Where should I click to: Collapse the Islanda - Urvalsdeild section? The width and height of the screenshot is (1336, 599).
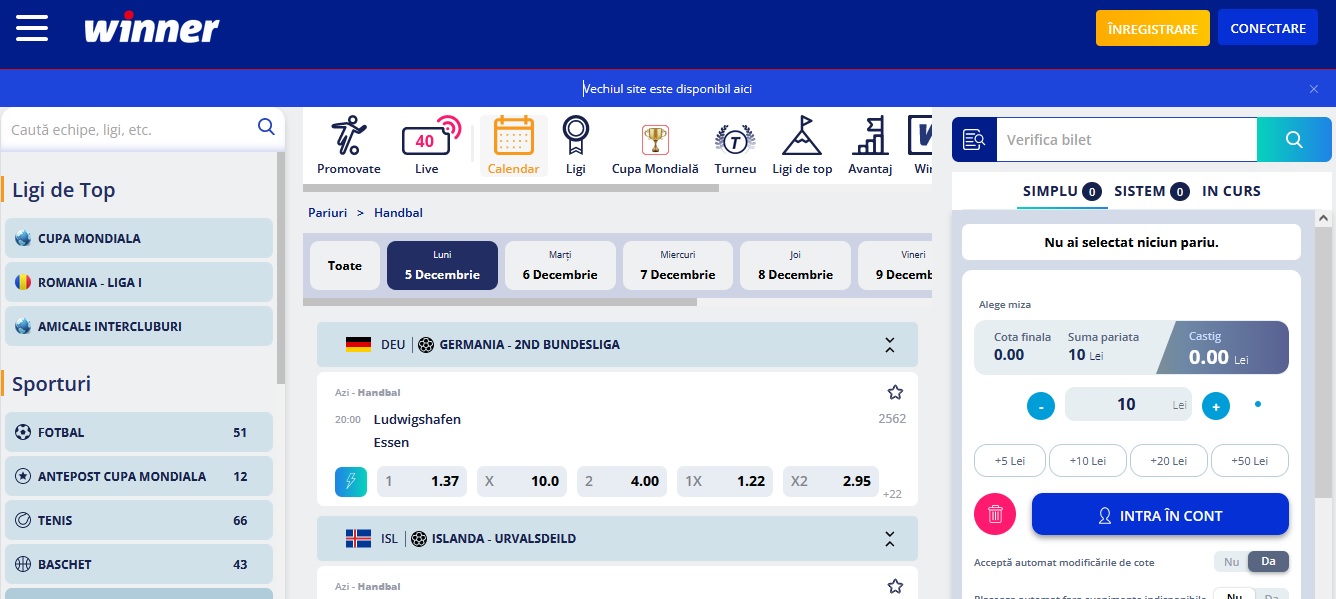[889, 539]
